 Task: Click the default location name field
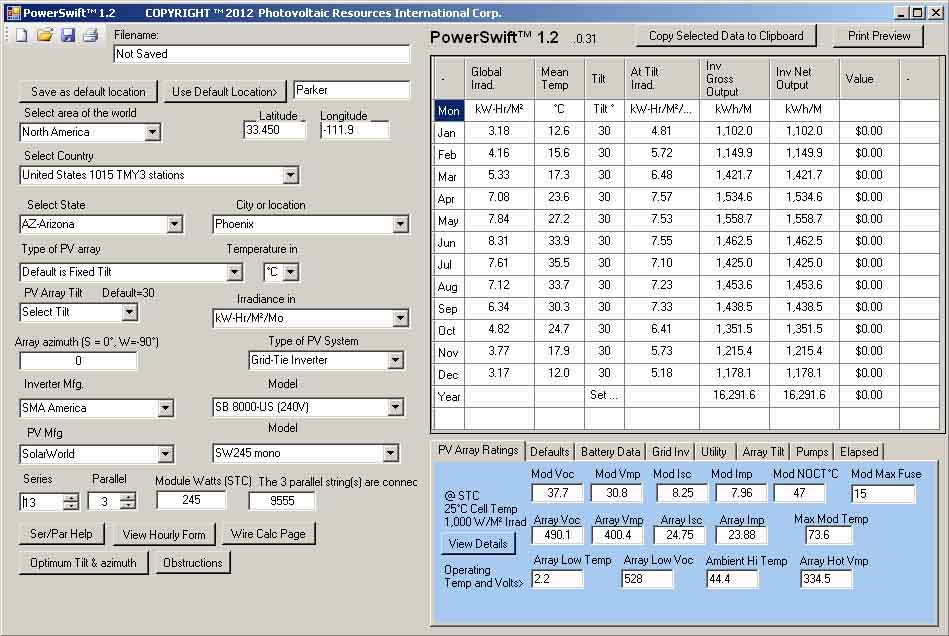(352, 90)
